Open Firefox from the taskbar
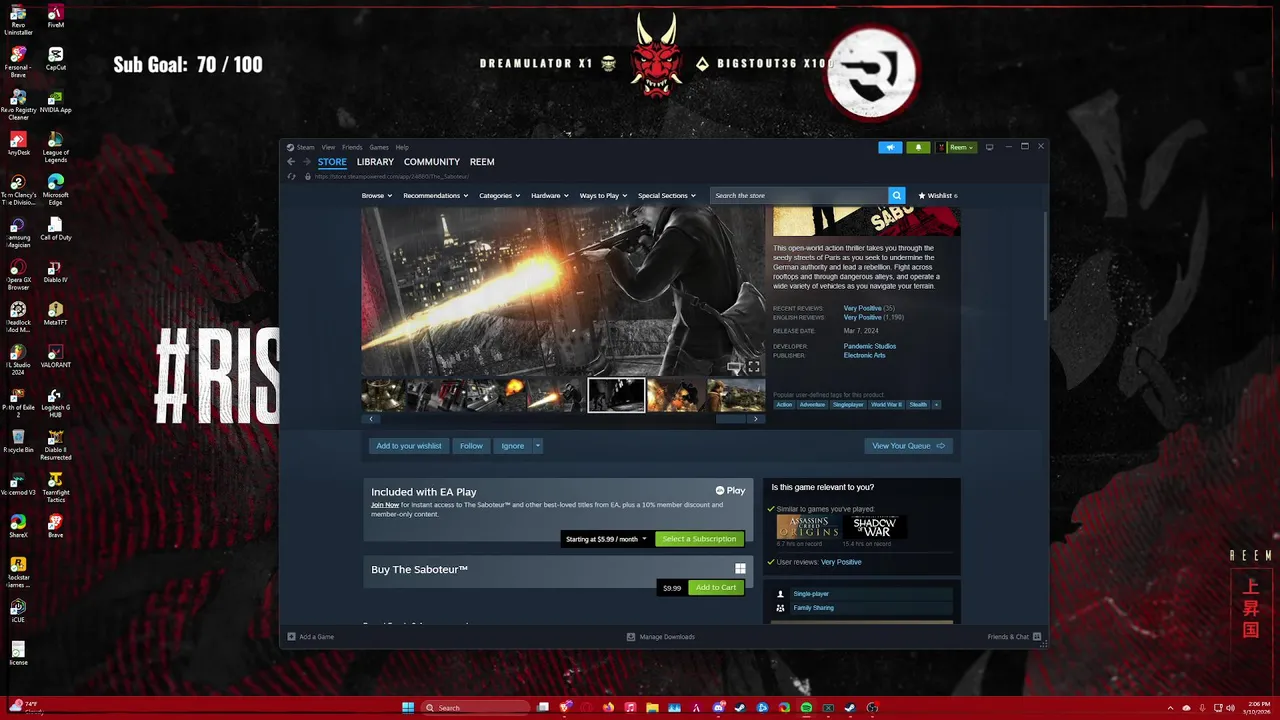Screen dimensions: 1280x720 608,708
